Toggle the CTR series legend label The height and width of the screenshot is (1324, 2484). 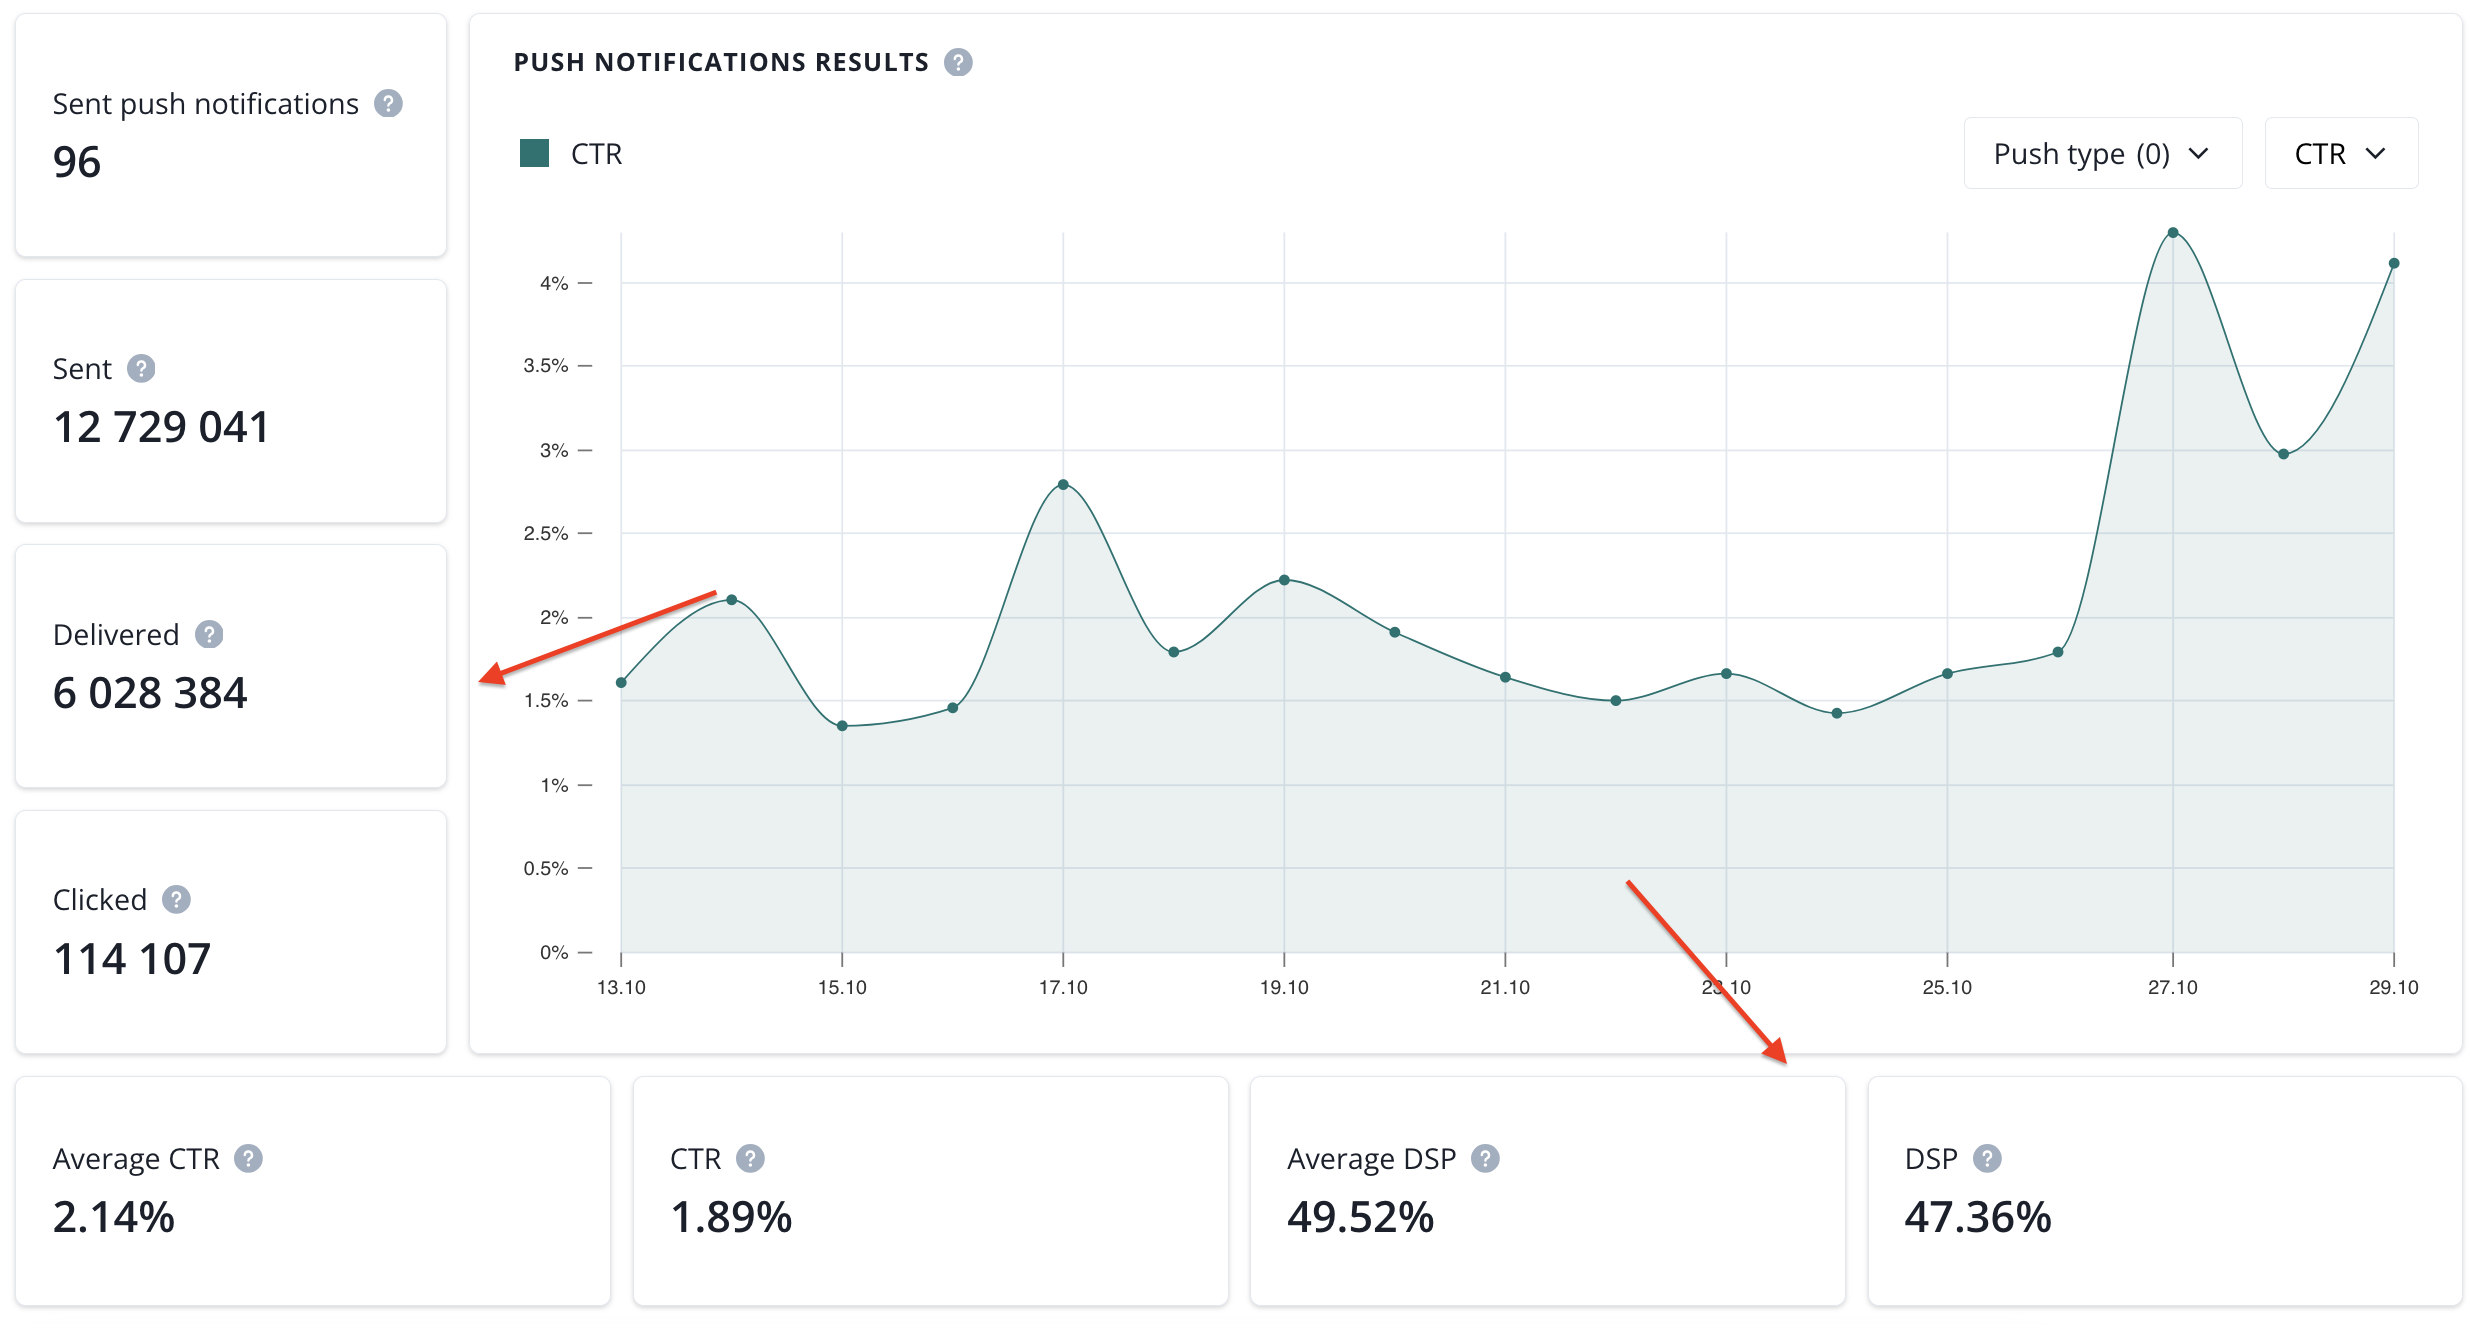(x=596, y=154)
